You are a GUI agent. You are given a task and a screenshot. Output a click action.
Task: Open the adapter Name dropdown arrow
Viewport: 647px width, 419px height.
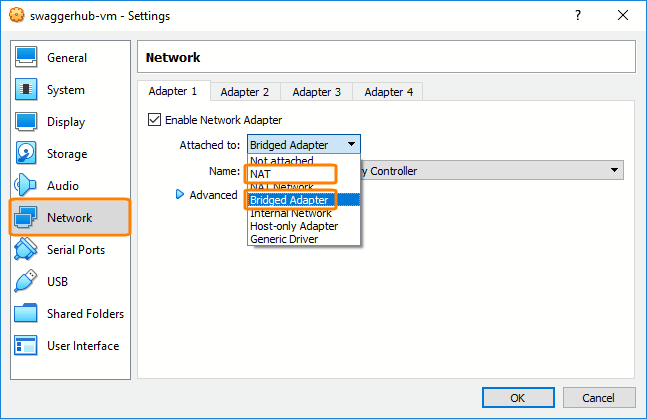tap(615, 171)
